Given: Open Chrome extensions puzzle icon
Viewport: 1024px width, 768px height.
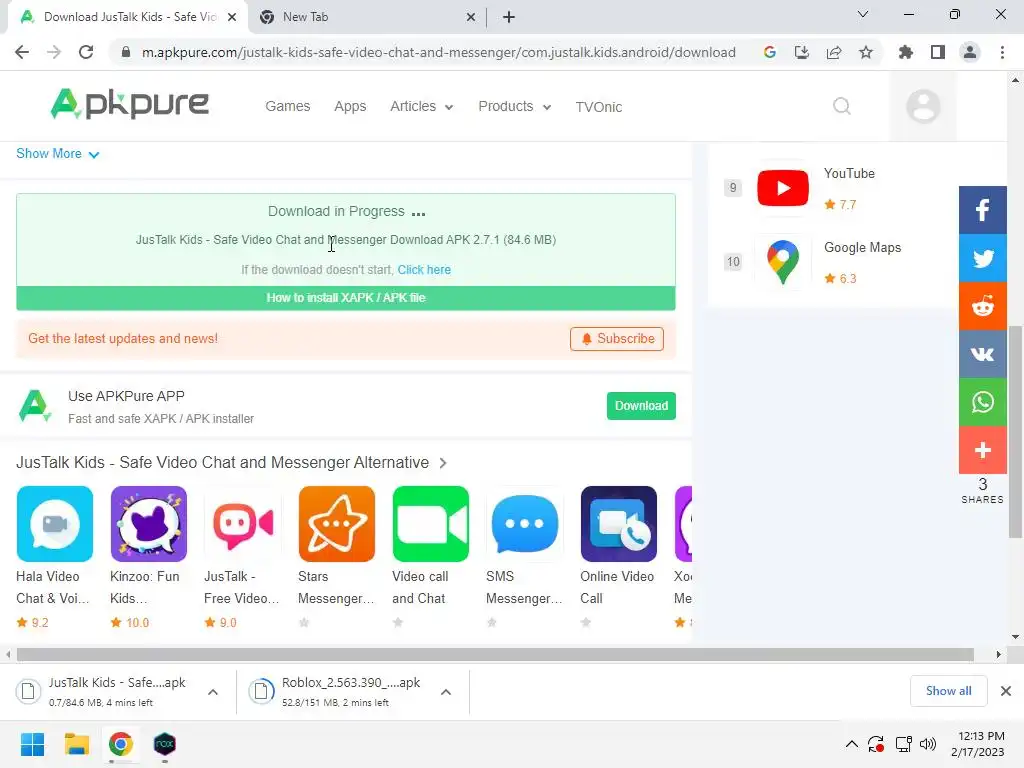Looking at the screenshot, I should point(906,52).
